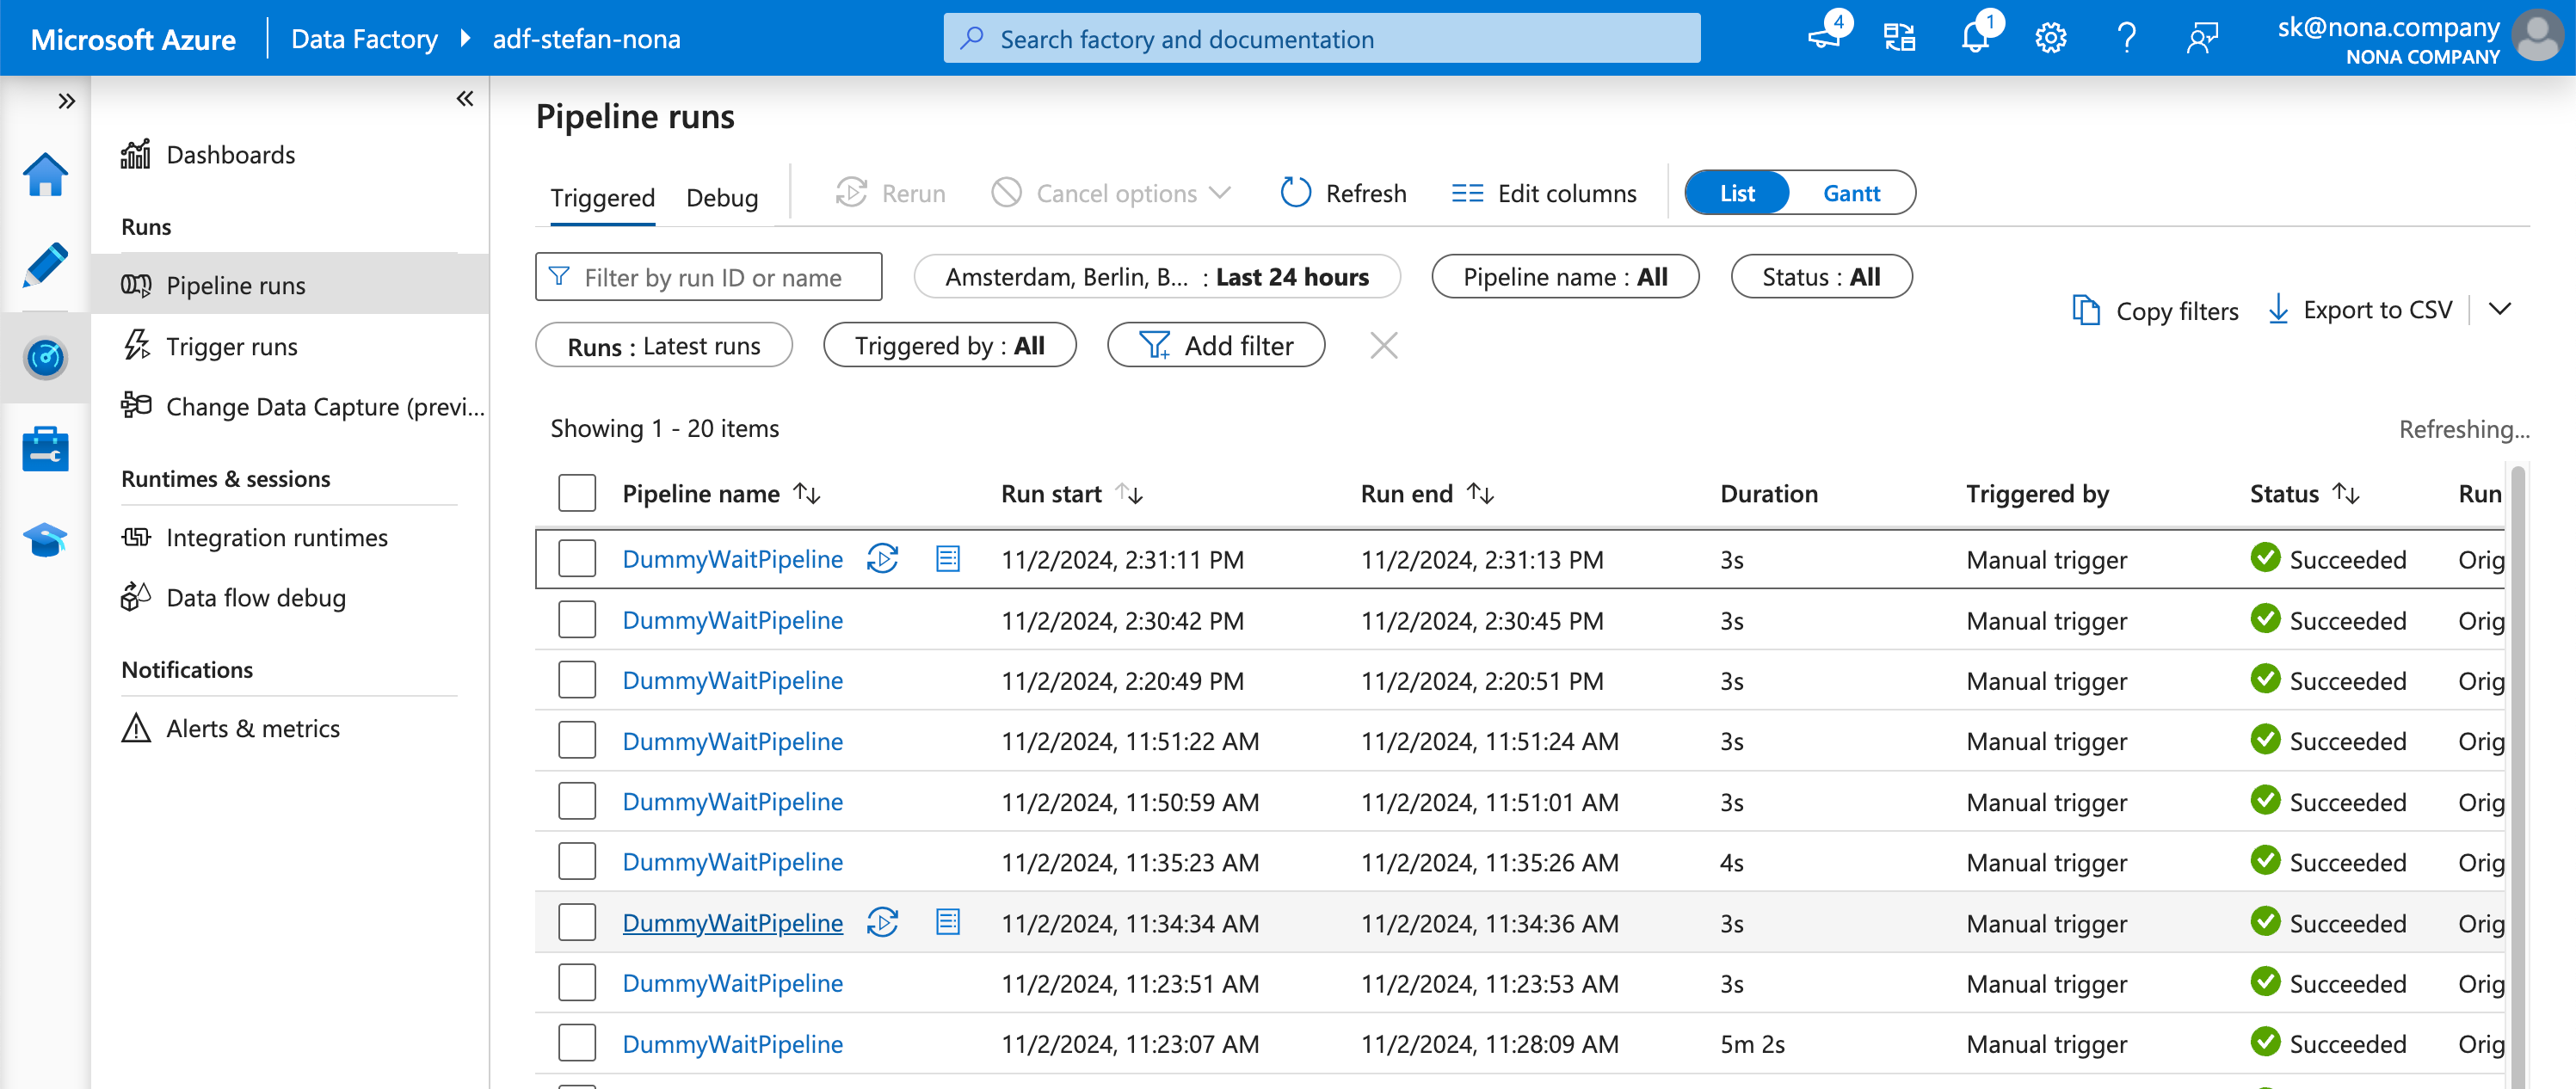2576x1089 pixels.
Task: Click the Refresh button
Action: pos(1343,193)
